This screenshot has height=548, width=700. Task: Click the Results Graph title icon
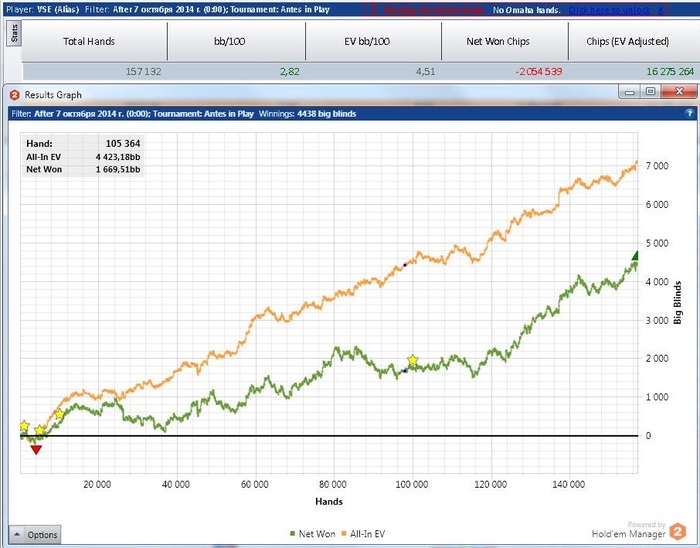[x=15, y=95]
